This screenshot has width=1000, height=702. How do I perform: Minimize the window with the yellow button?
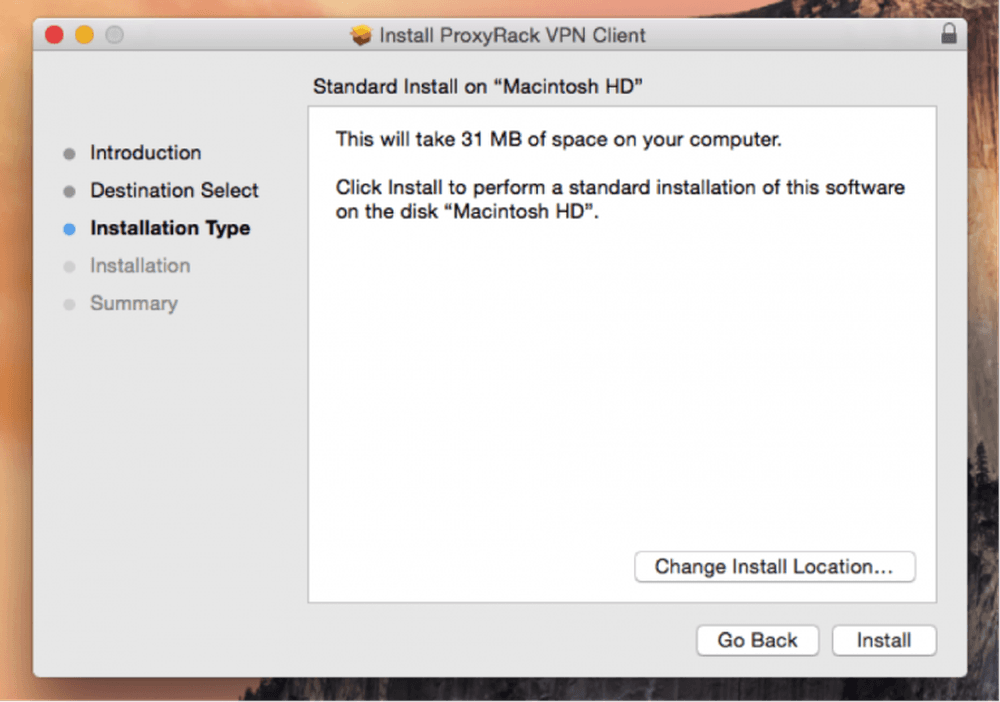point(84,34)
